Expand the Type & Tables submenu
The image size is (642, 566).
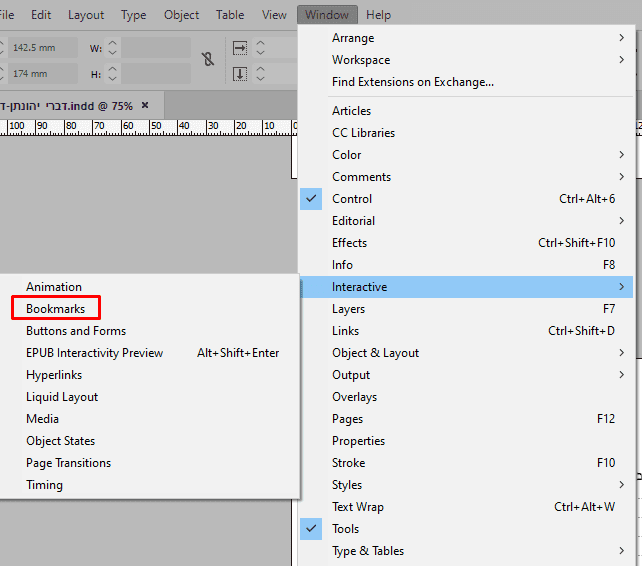(x=466, y=551)
